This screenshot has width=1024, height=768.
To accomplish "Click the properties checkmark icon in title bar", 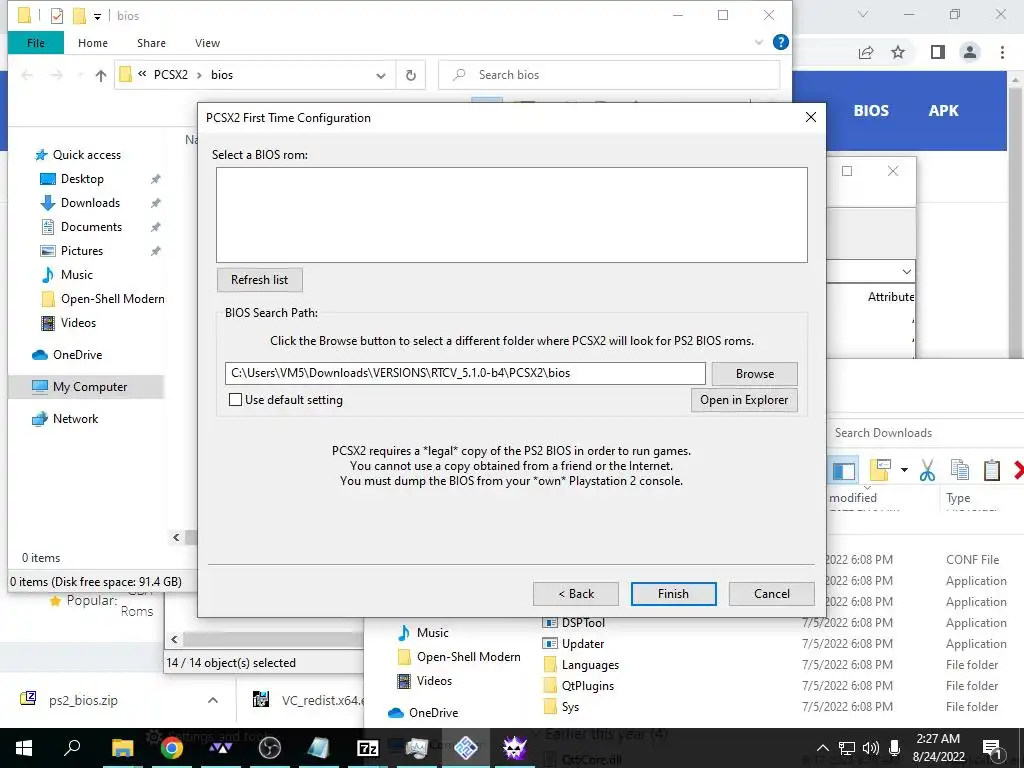I will tap(57, 16).
